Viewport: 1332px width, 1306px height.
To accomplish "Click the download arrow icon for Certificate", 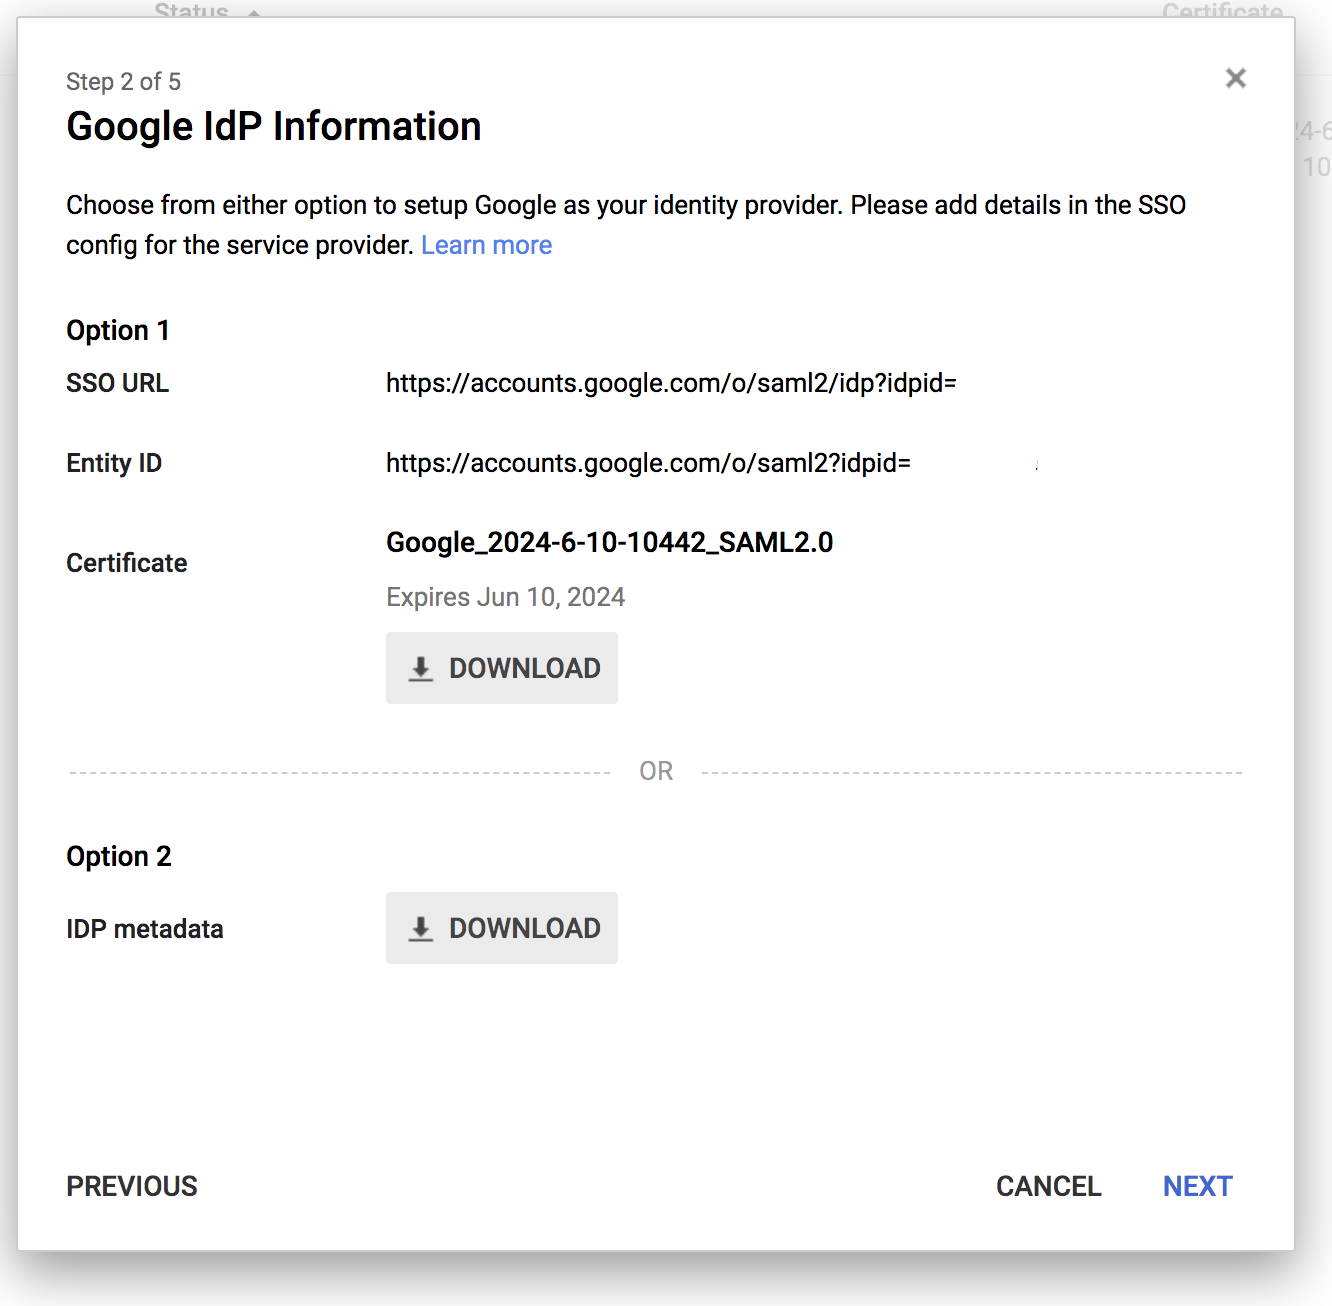I will tap(421, 669).
